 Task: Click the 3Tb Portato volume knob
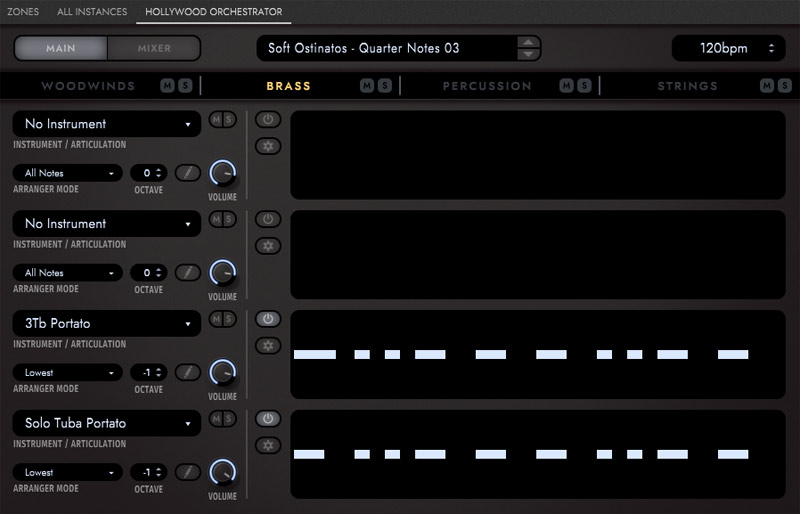point(223,373)
